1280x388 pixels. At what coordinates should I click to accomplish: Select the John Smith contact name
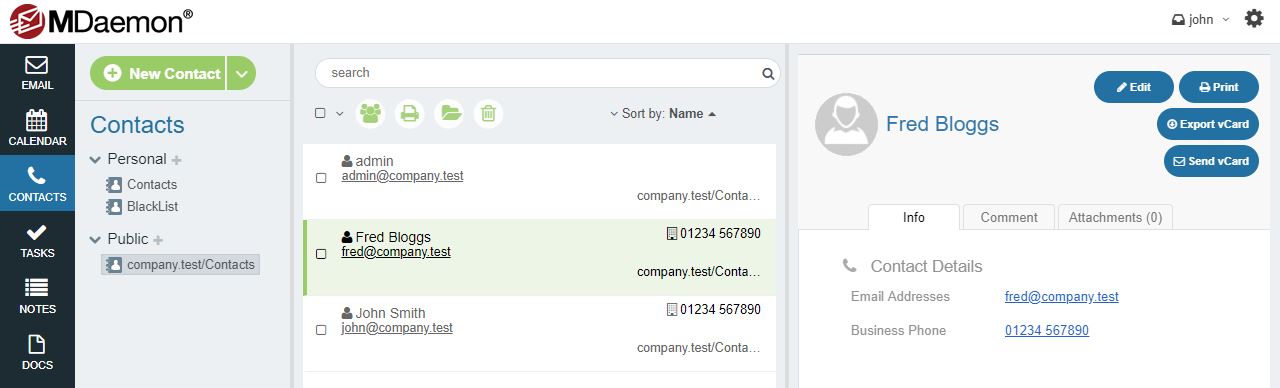[x=390, y=313]
